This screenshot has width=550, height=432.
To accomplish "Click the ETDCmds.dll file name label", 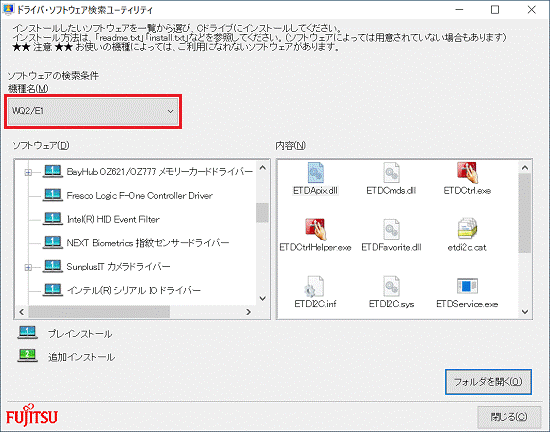I will tap(391, 190).
